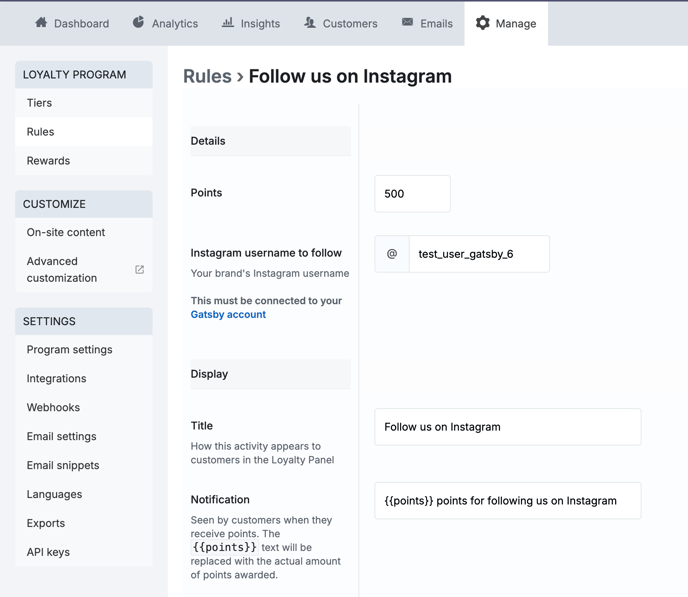
Task: Open On-site content in Customize
Action: 84,232
